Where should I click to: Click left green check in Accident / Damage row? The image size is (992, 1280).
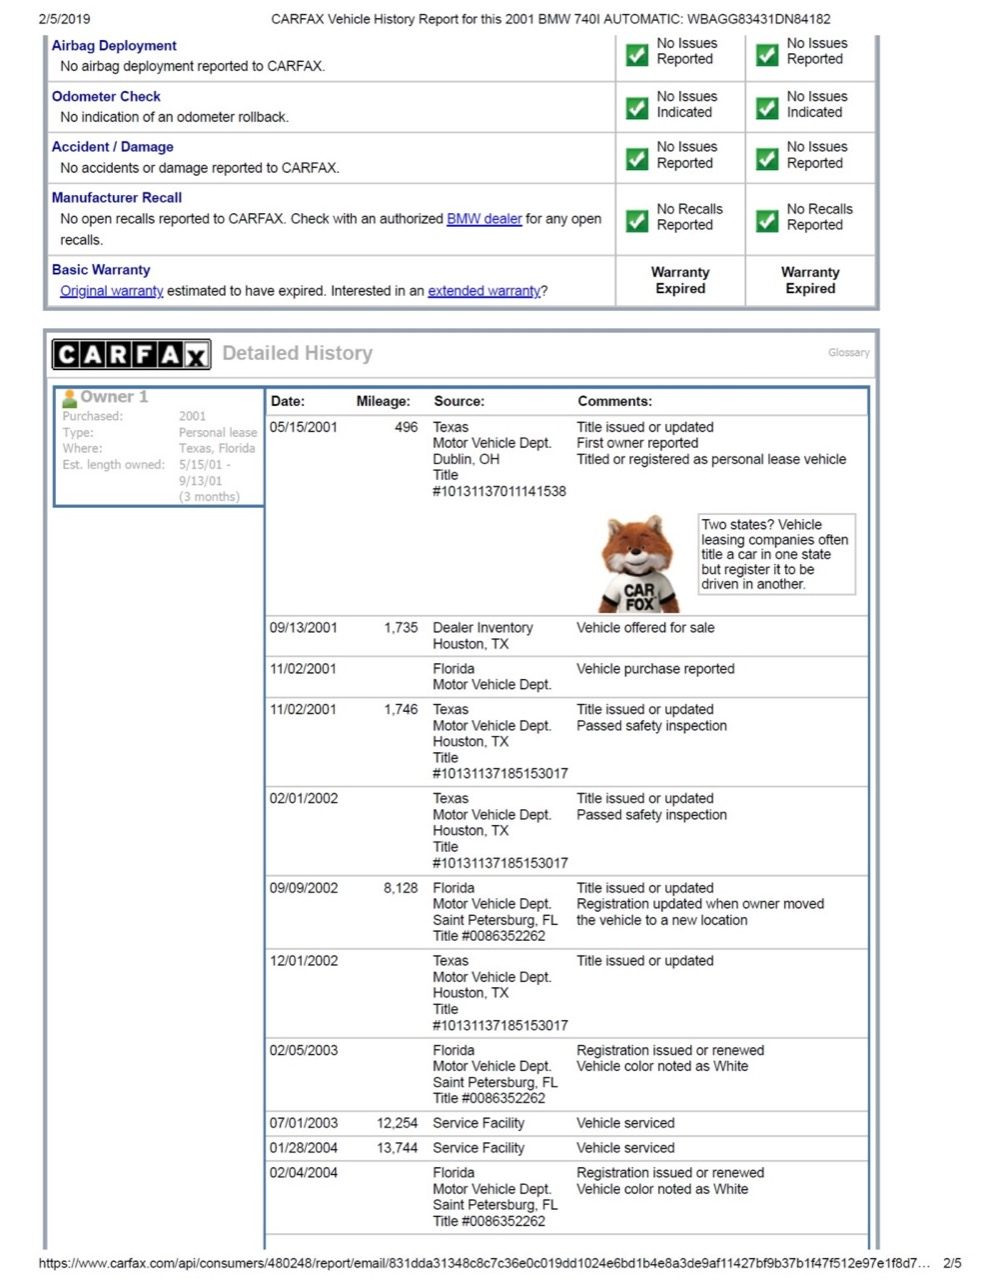(x=637, y=158)
